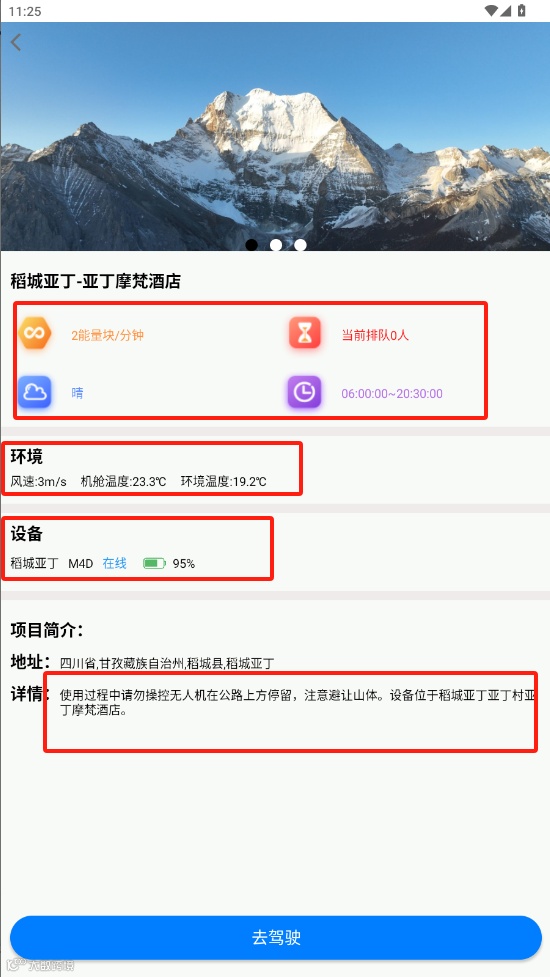Tap the 去驾驶 button
Viewport: 550px width, 977px height.
(276, 937)
